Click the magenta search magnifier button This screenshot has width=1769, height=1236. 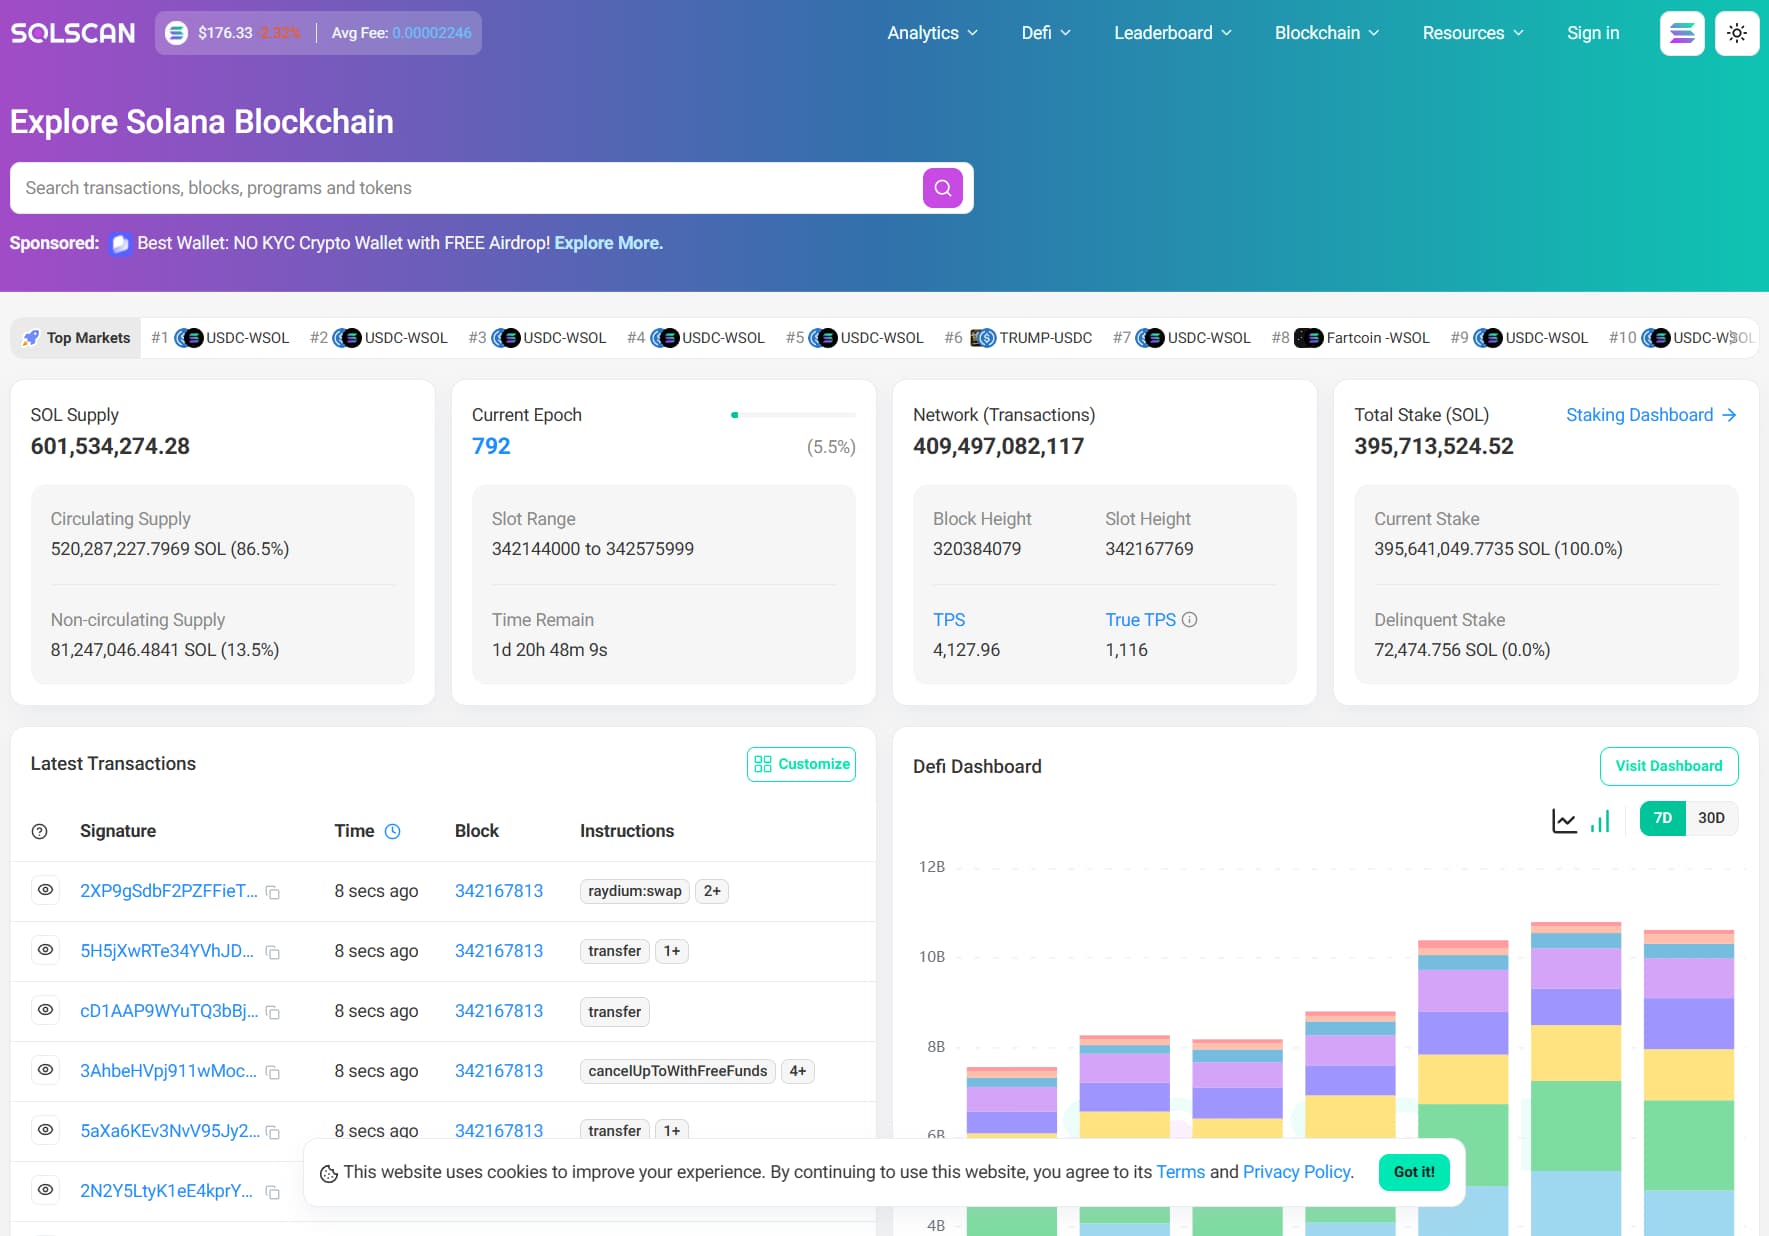coord(942,188)
